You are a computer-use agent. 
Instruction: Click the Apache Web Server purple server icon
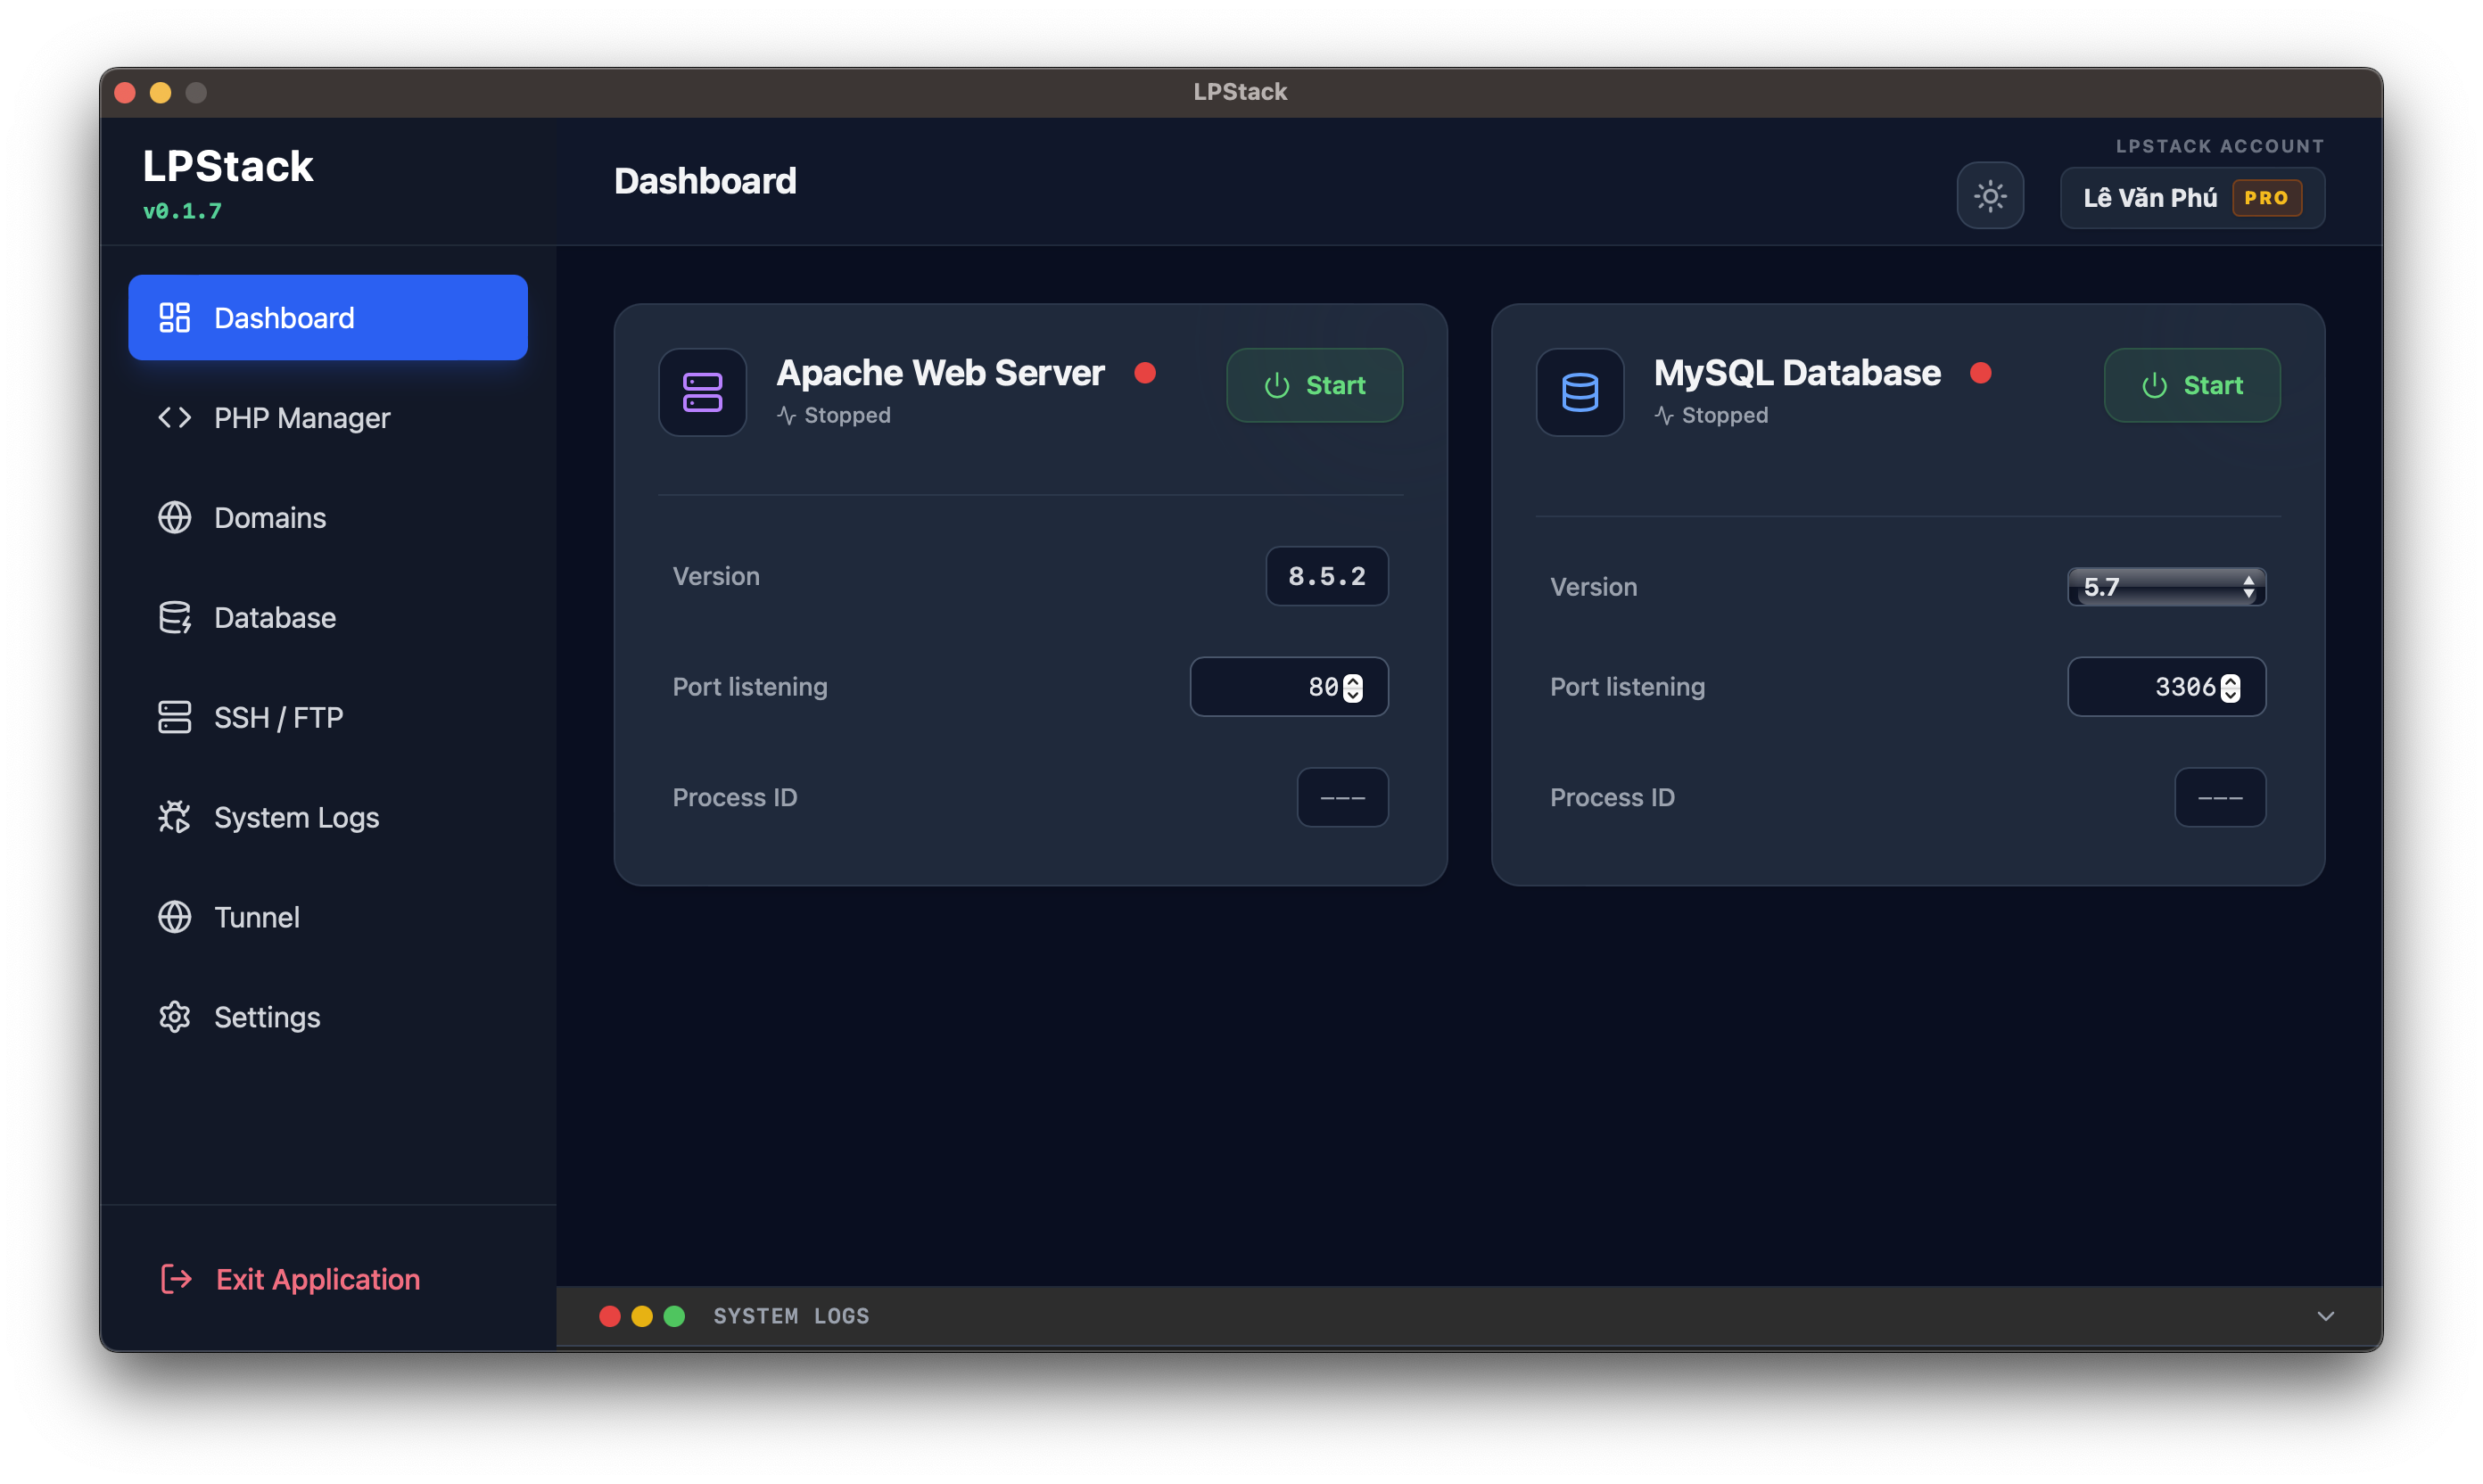click(x=702, y=392)
